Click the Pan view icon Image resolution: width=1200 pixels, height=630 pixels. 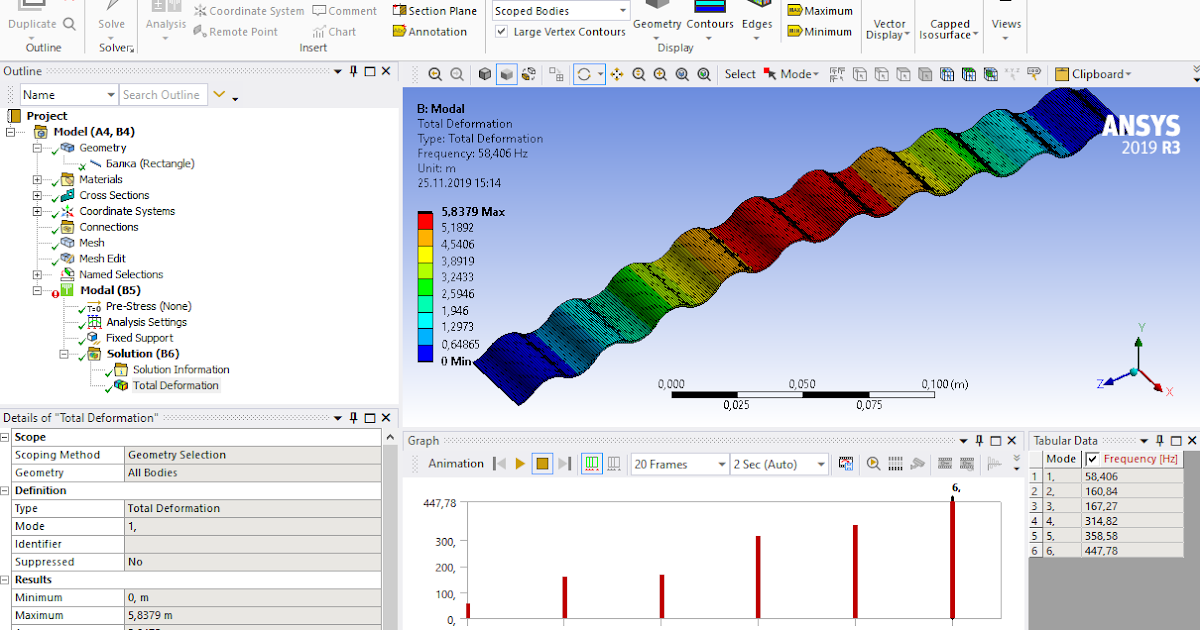[x=619, y=73]
